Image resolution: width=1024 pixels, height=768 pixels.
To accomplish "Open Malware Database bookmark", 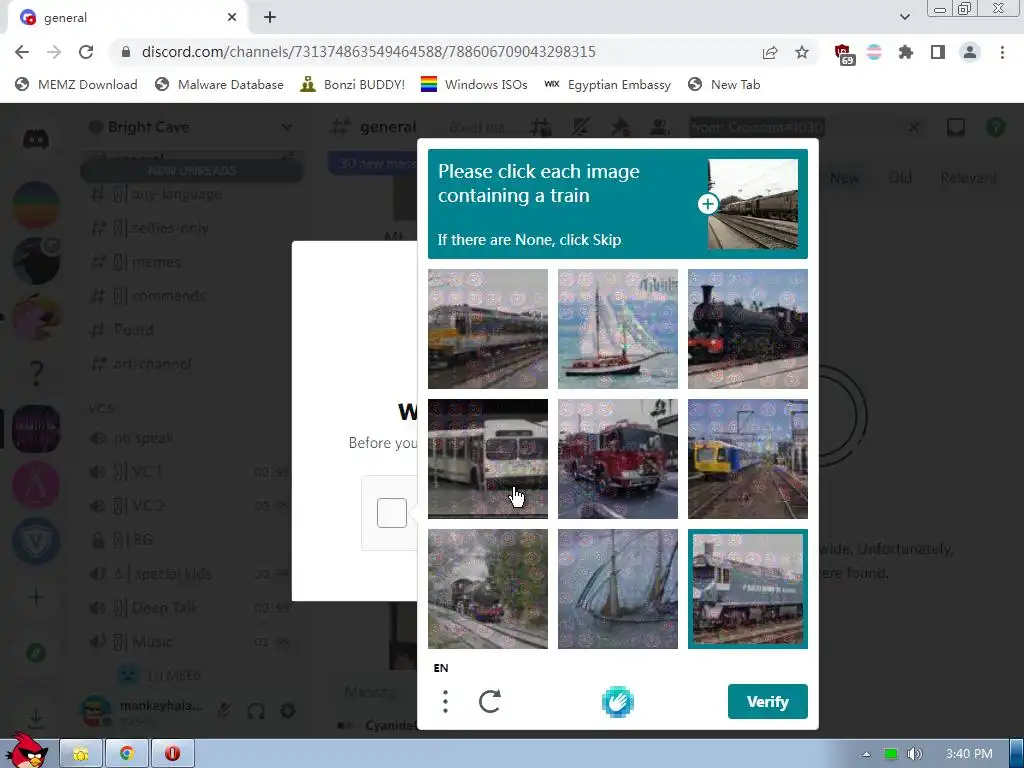I will coord(219,84).
